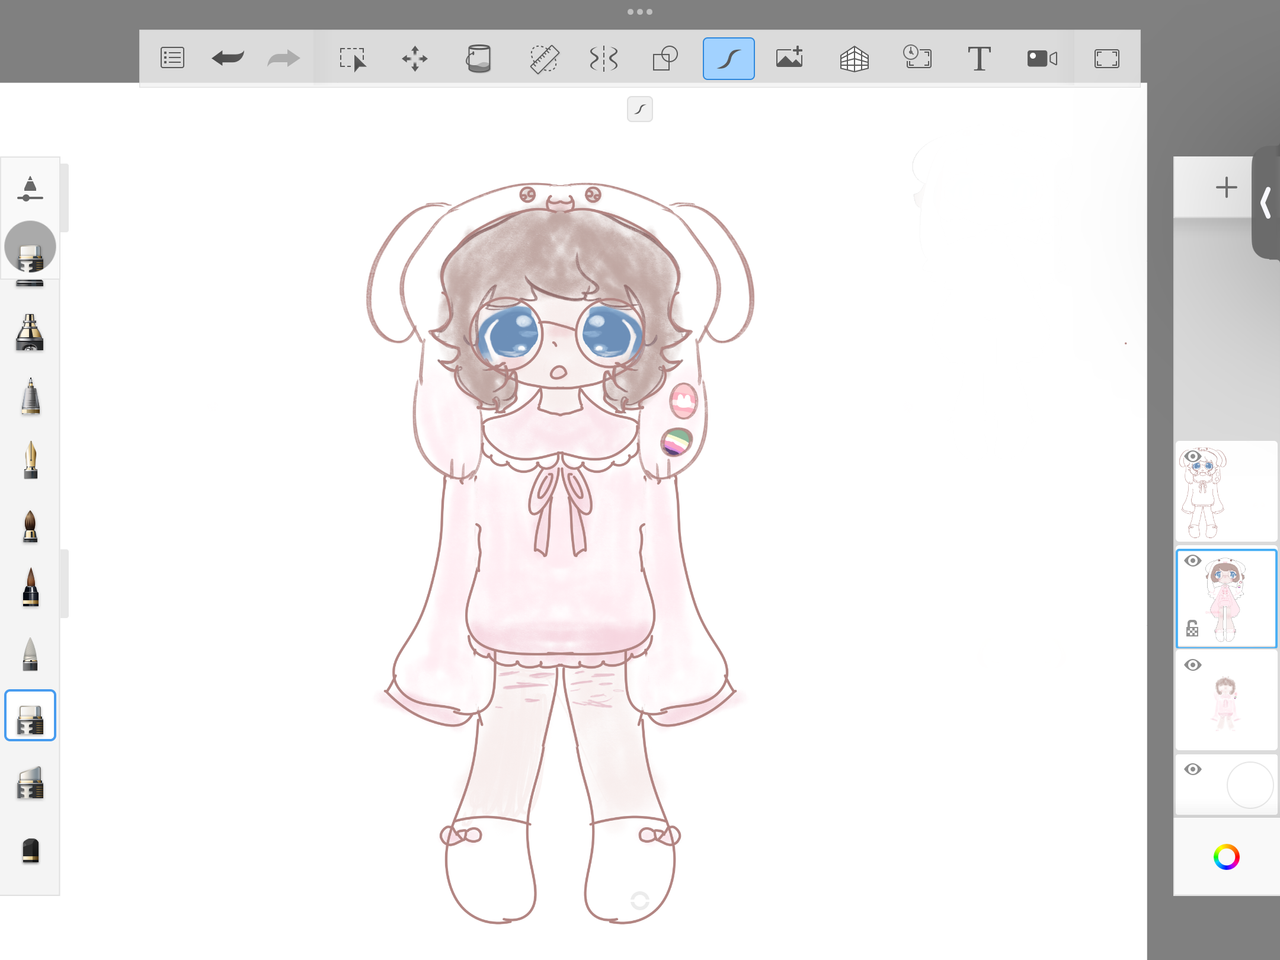The height and width of the screenshot is (960, 1280).
Task: Open the color wheel picker
Action: coord(1226,857)
